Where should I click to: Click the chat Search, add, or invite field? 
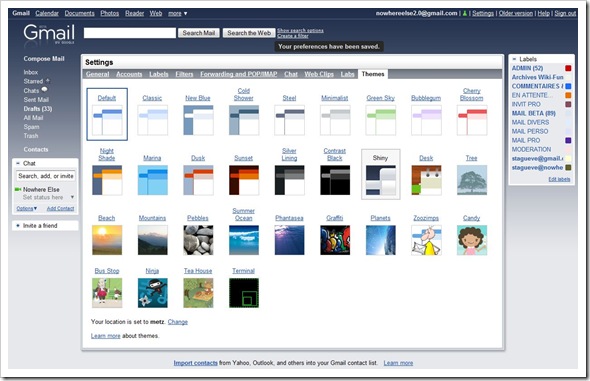point(46,176)
